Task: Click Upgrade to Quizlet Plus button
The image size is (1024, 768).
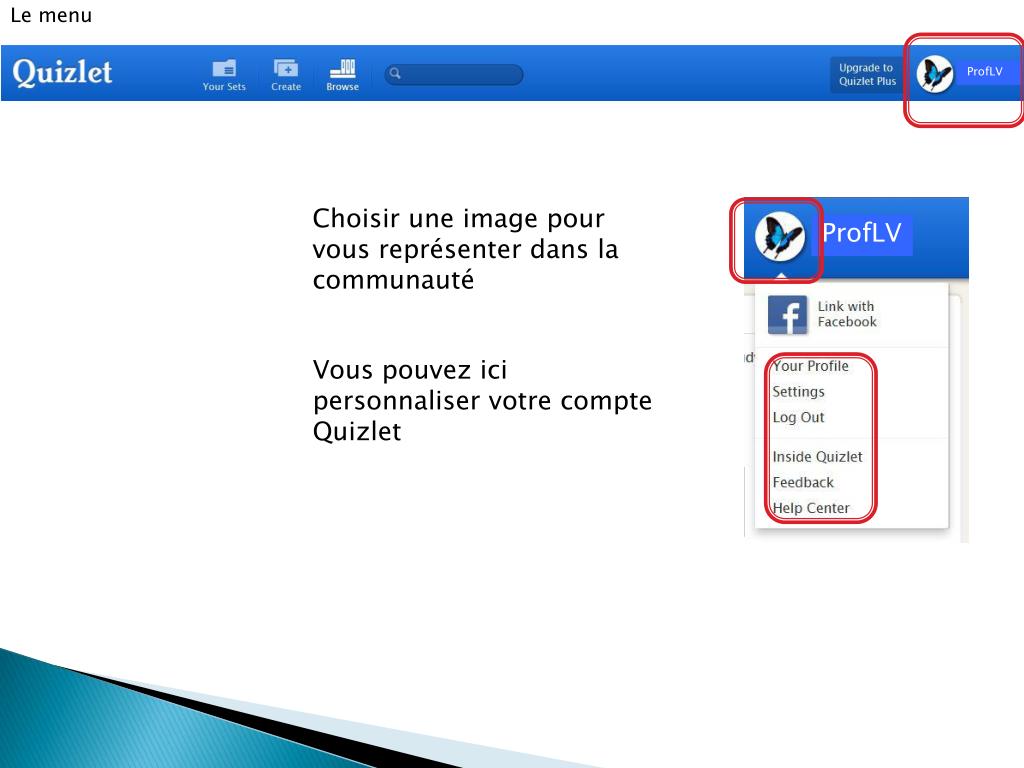Action: (x=867, y=74)
